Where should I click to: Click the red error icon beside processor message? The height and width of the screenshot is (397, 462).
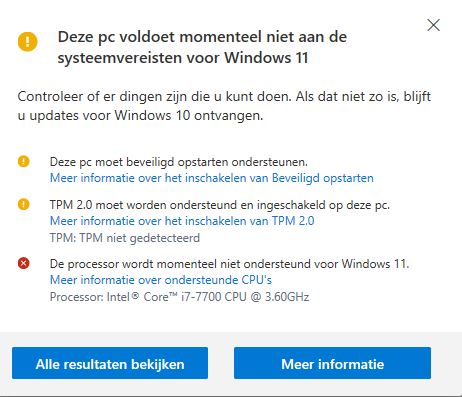tap(24, 263)
